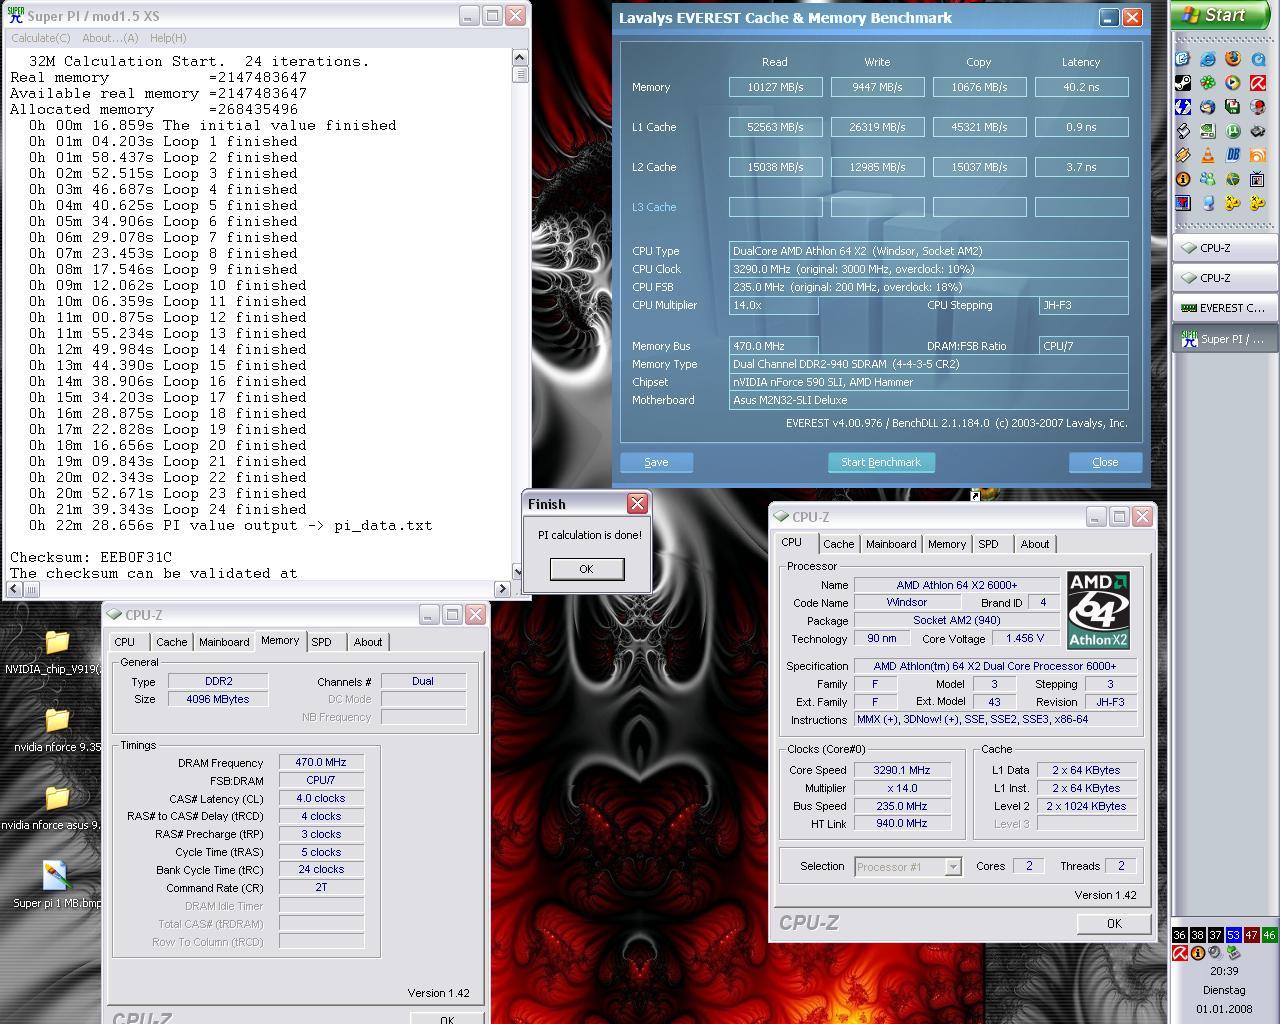Open the orange RSS feed icon
The height and width of the screenshot is (1024, 1280).
[x=1258, y=155]
